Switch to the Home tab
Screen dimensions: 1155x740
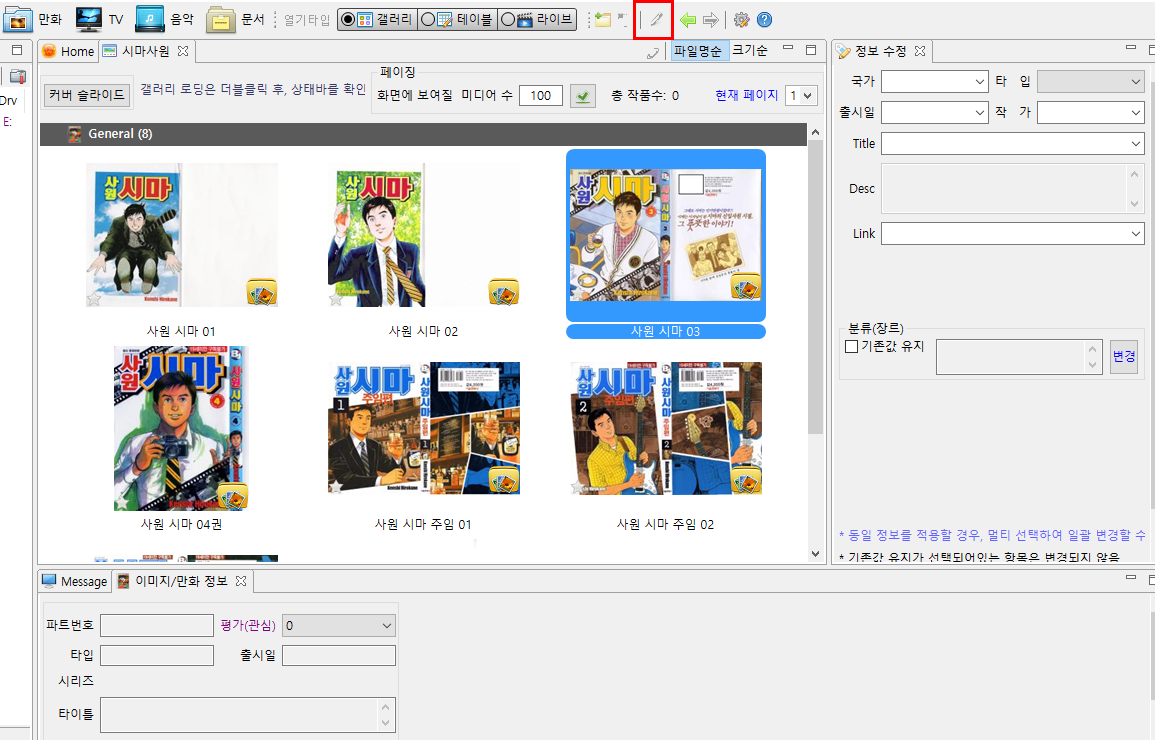(x=69, y=51)
